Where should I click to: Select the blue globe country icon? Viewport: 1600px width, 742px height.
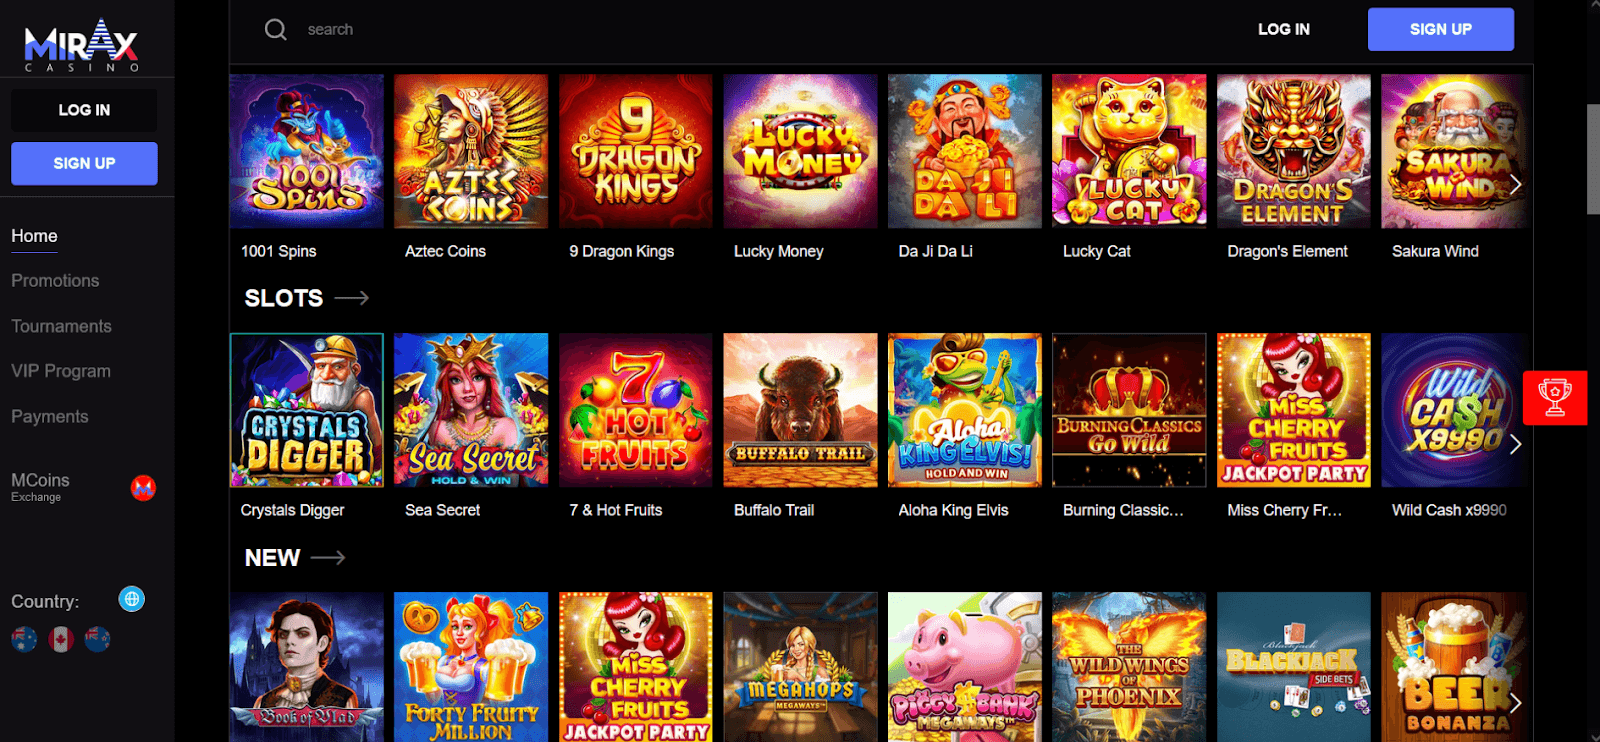pyautogui.click(x=132, y=599)
